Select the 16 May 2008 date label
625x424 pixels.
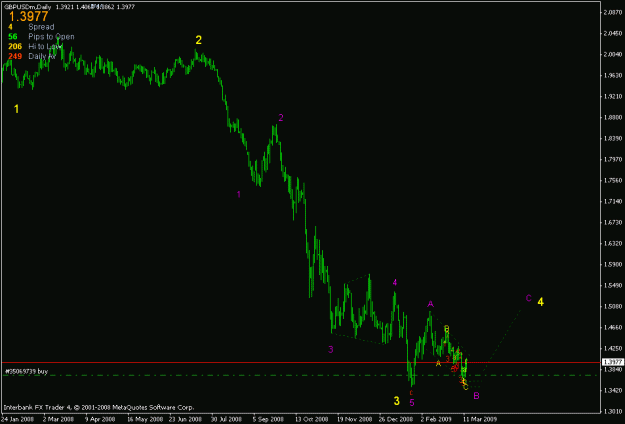tap(143, 420)
